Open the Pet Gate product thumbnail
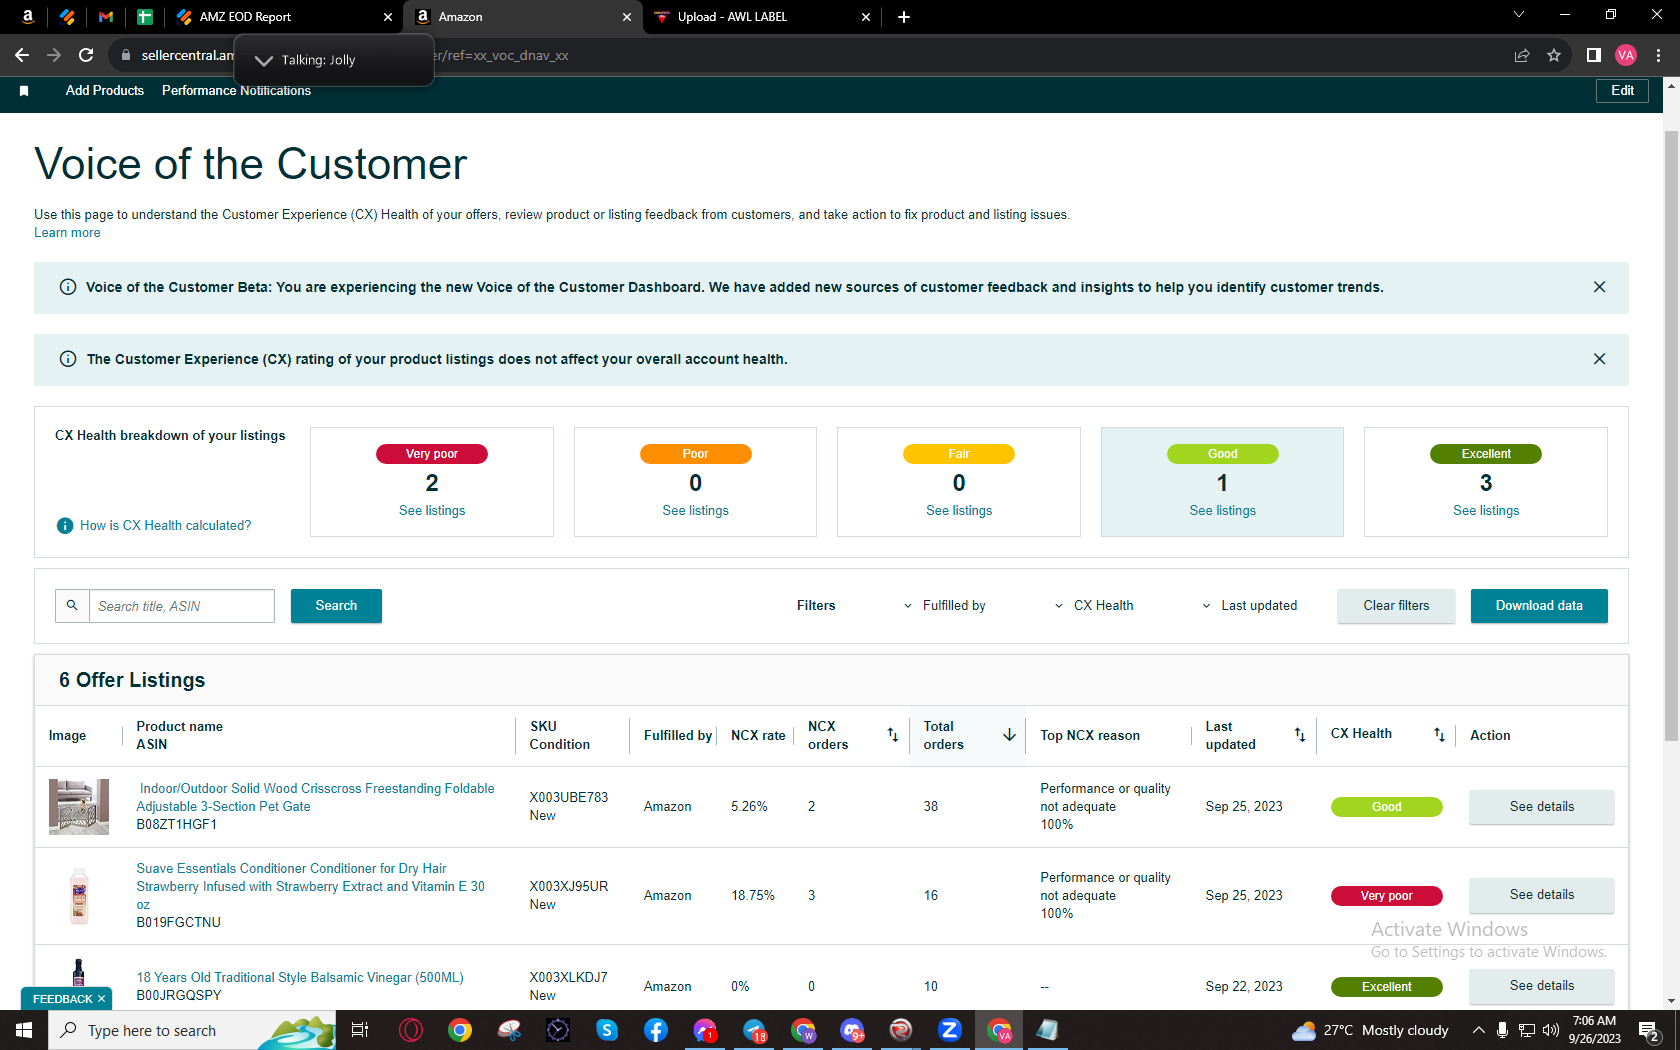 click(79, 807)
